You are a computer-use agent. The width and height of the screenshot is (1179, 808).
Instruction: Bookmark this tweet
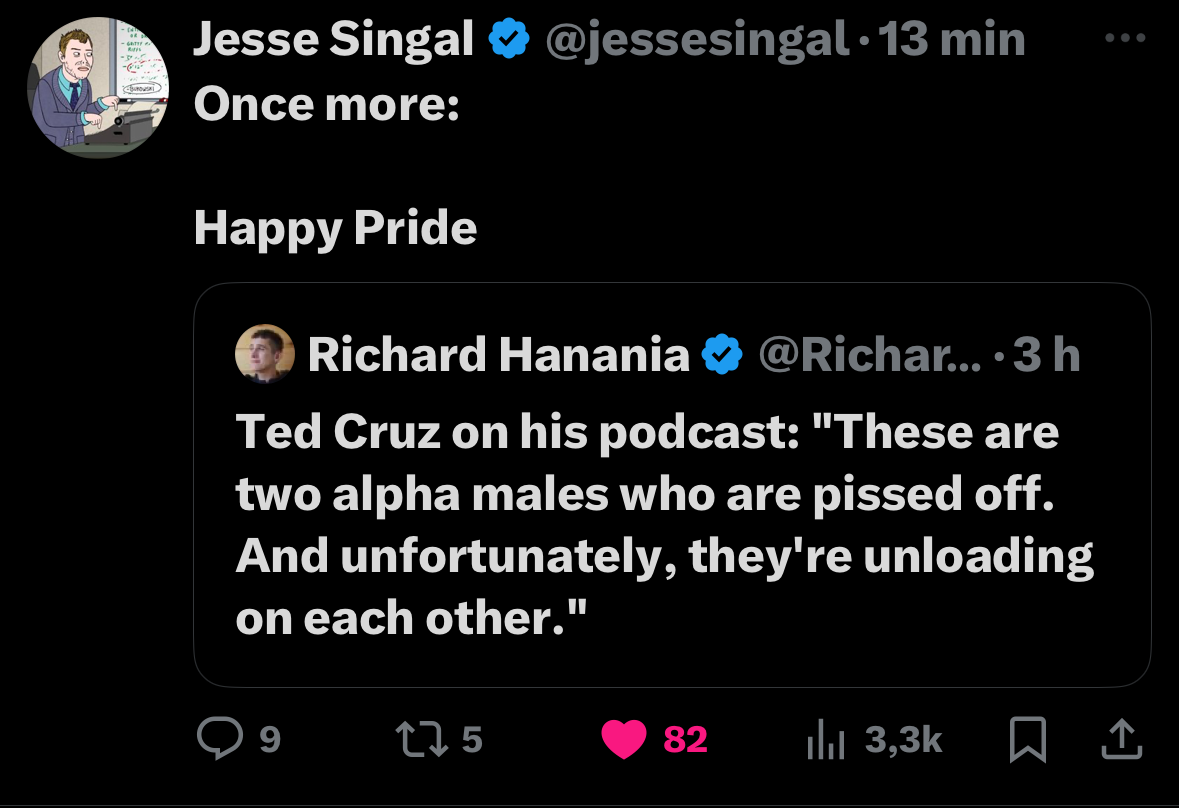pyautogui.click(x=1027, y=740)
